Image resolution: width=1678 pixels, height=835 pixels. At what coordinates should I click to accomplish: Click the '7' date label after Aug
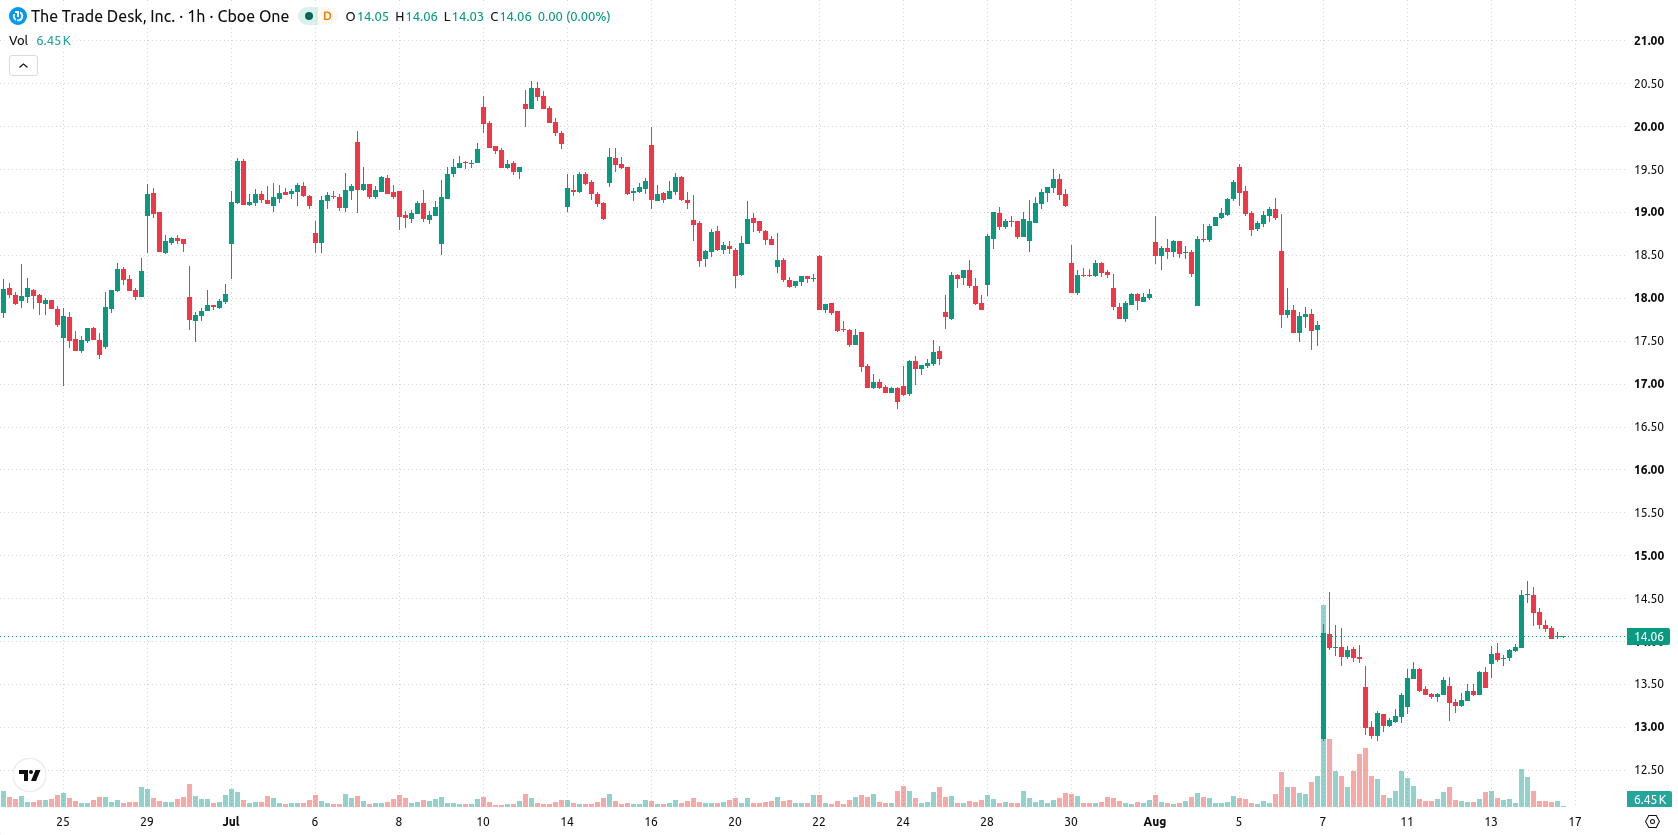[x=1323, y=822]
